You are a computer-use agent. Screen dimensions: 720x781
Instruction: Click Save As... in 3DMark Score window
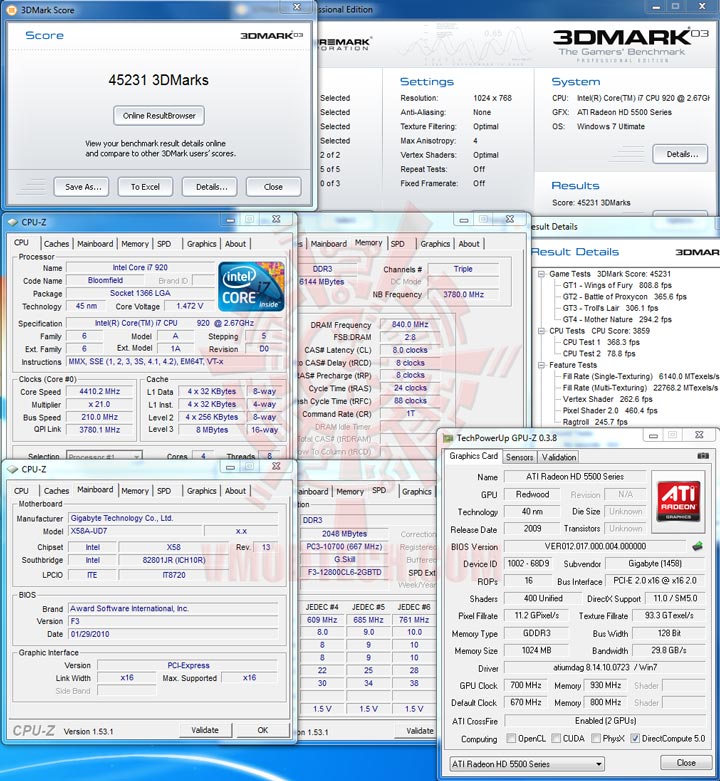coord(81,187)
